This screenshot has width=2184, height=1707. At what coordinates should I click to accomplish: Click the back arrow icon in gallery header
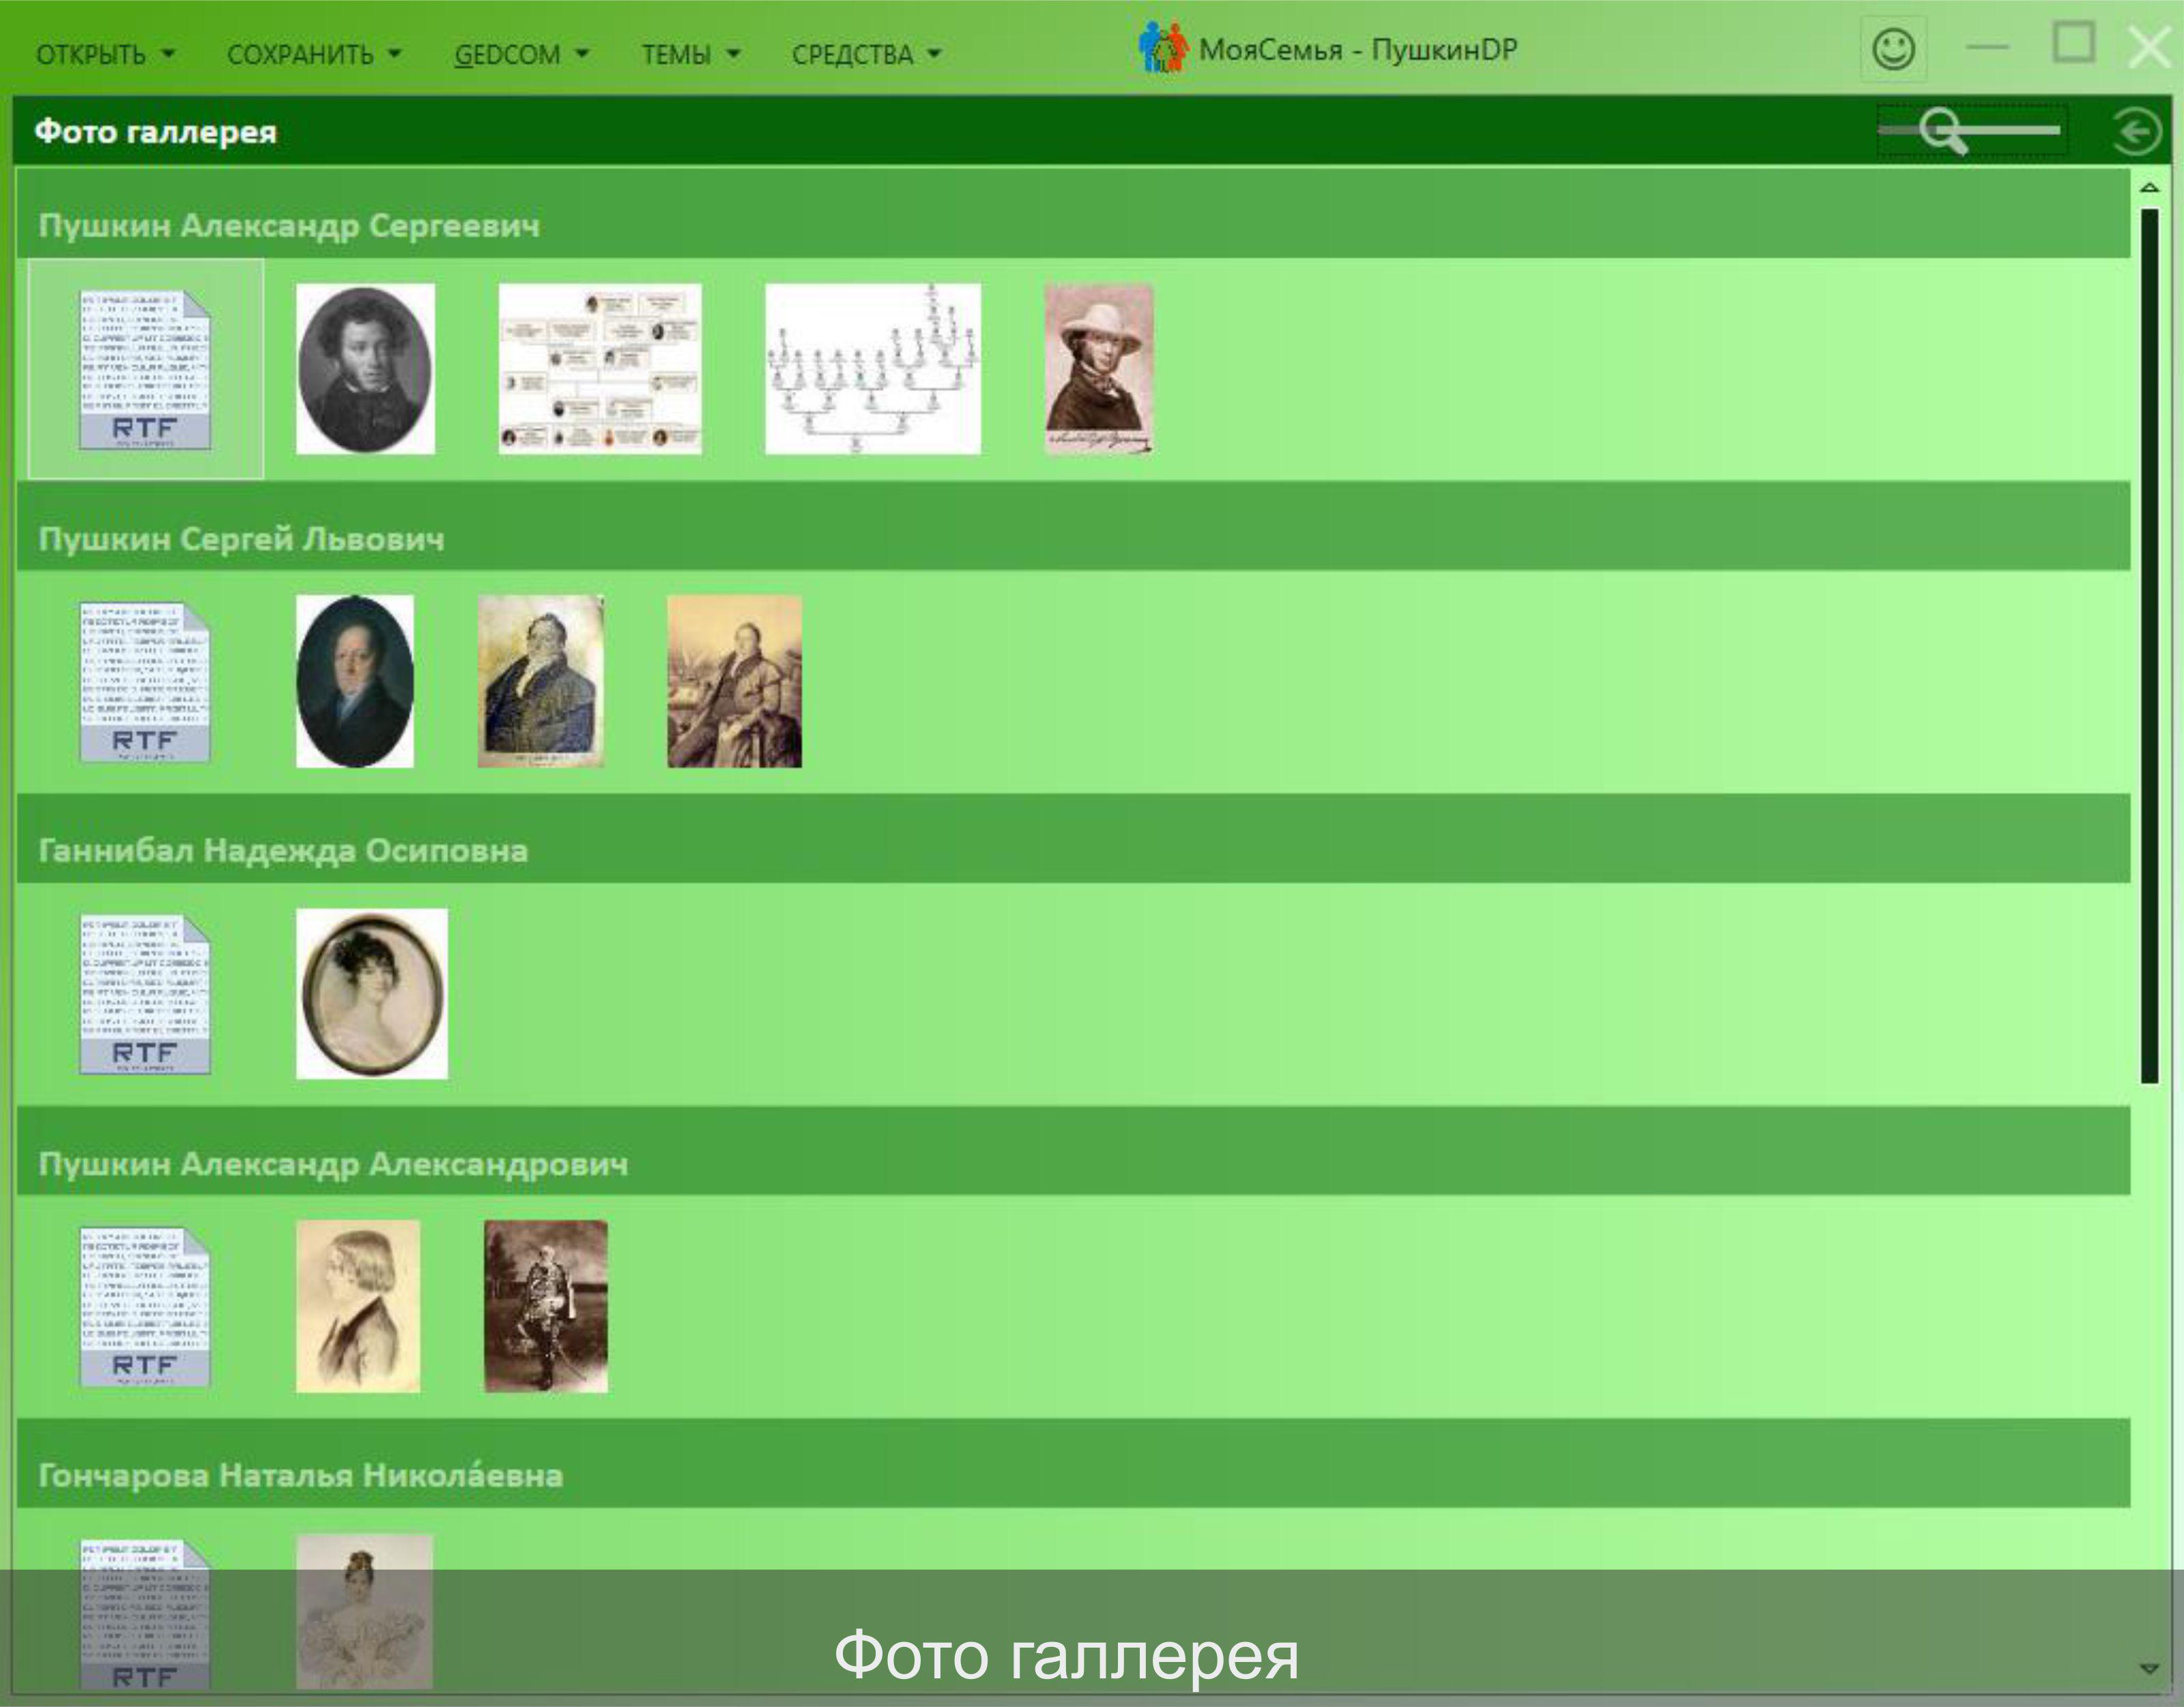coord(2137,132)
